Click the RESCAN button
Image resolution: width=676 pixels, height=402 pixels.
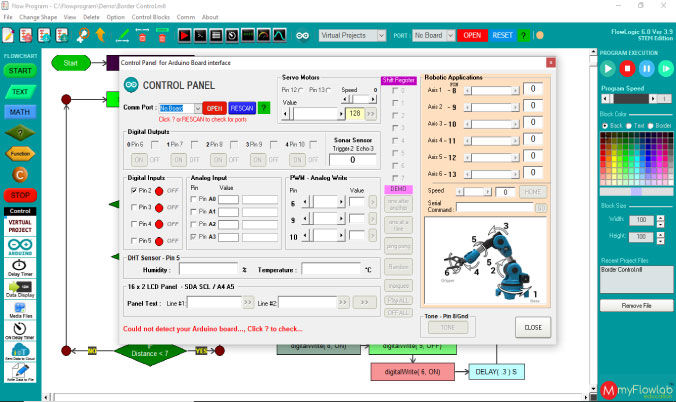point(242,108)
